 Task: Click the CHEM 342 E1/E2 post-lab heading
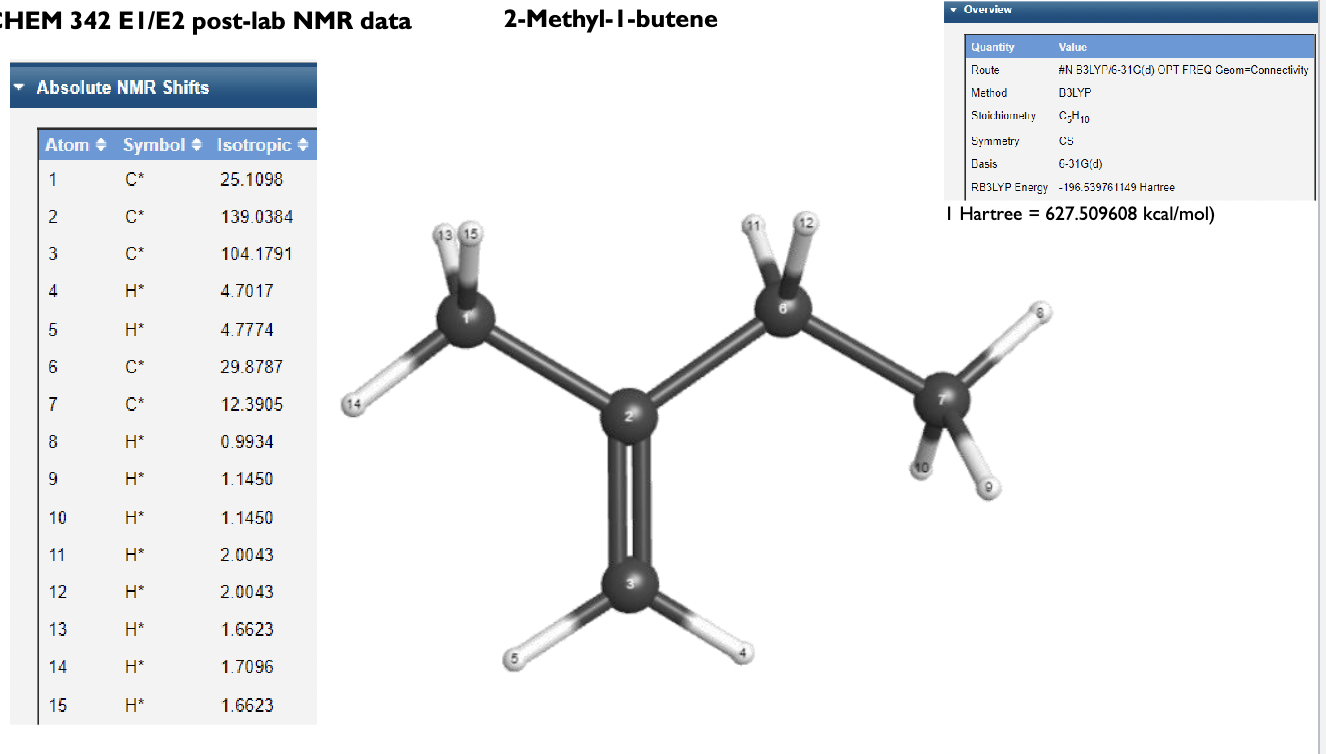click(205, 21)
